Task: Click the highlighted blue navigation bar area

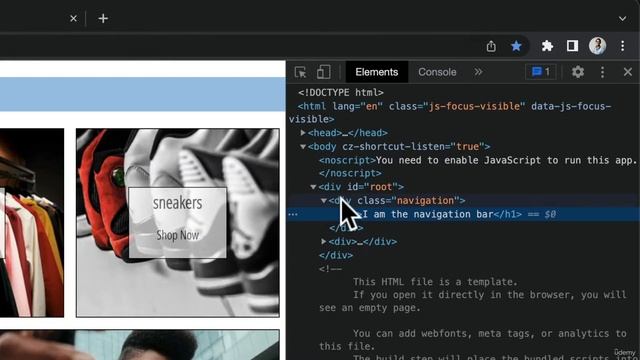Action: point(142,94)
